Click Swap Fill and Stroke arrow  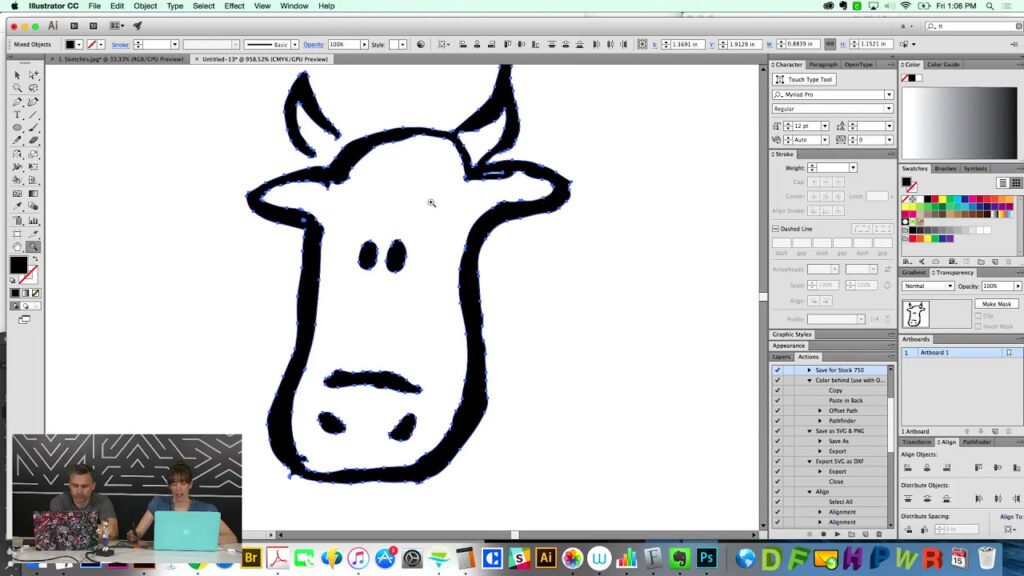coord(35,259)
